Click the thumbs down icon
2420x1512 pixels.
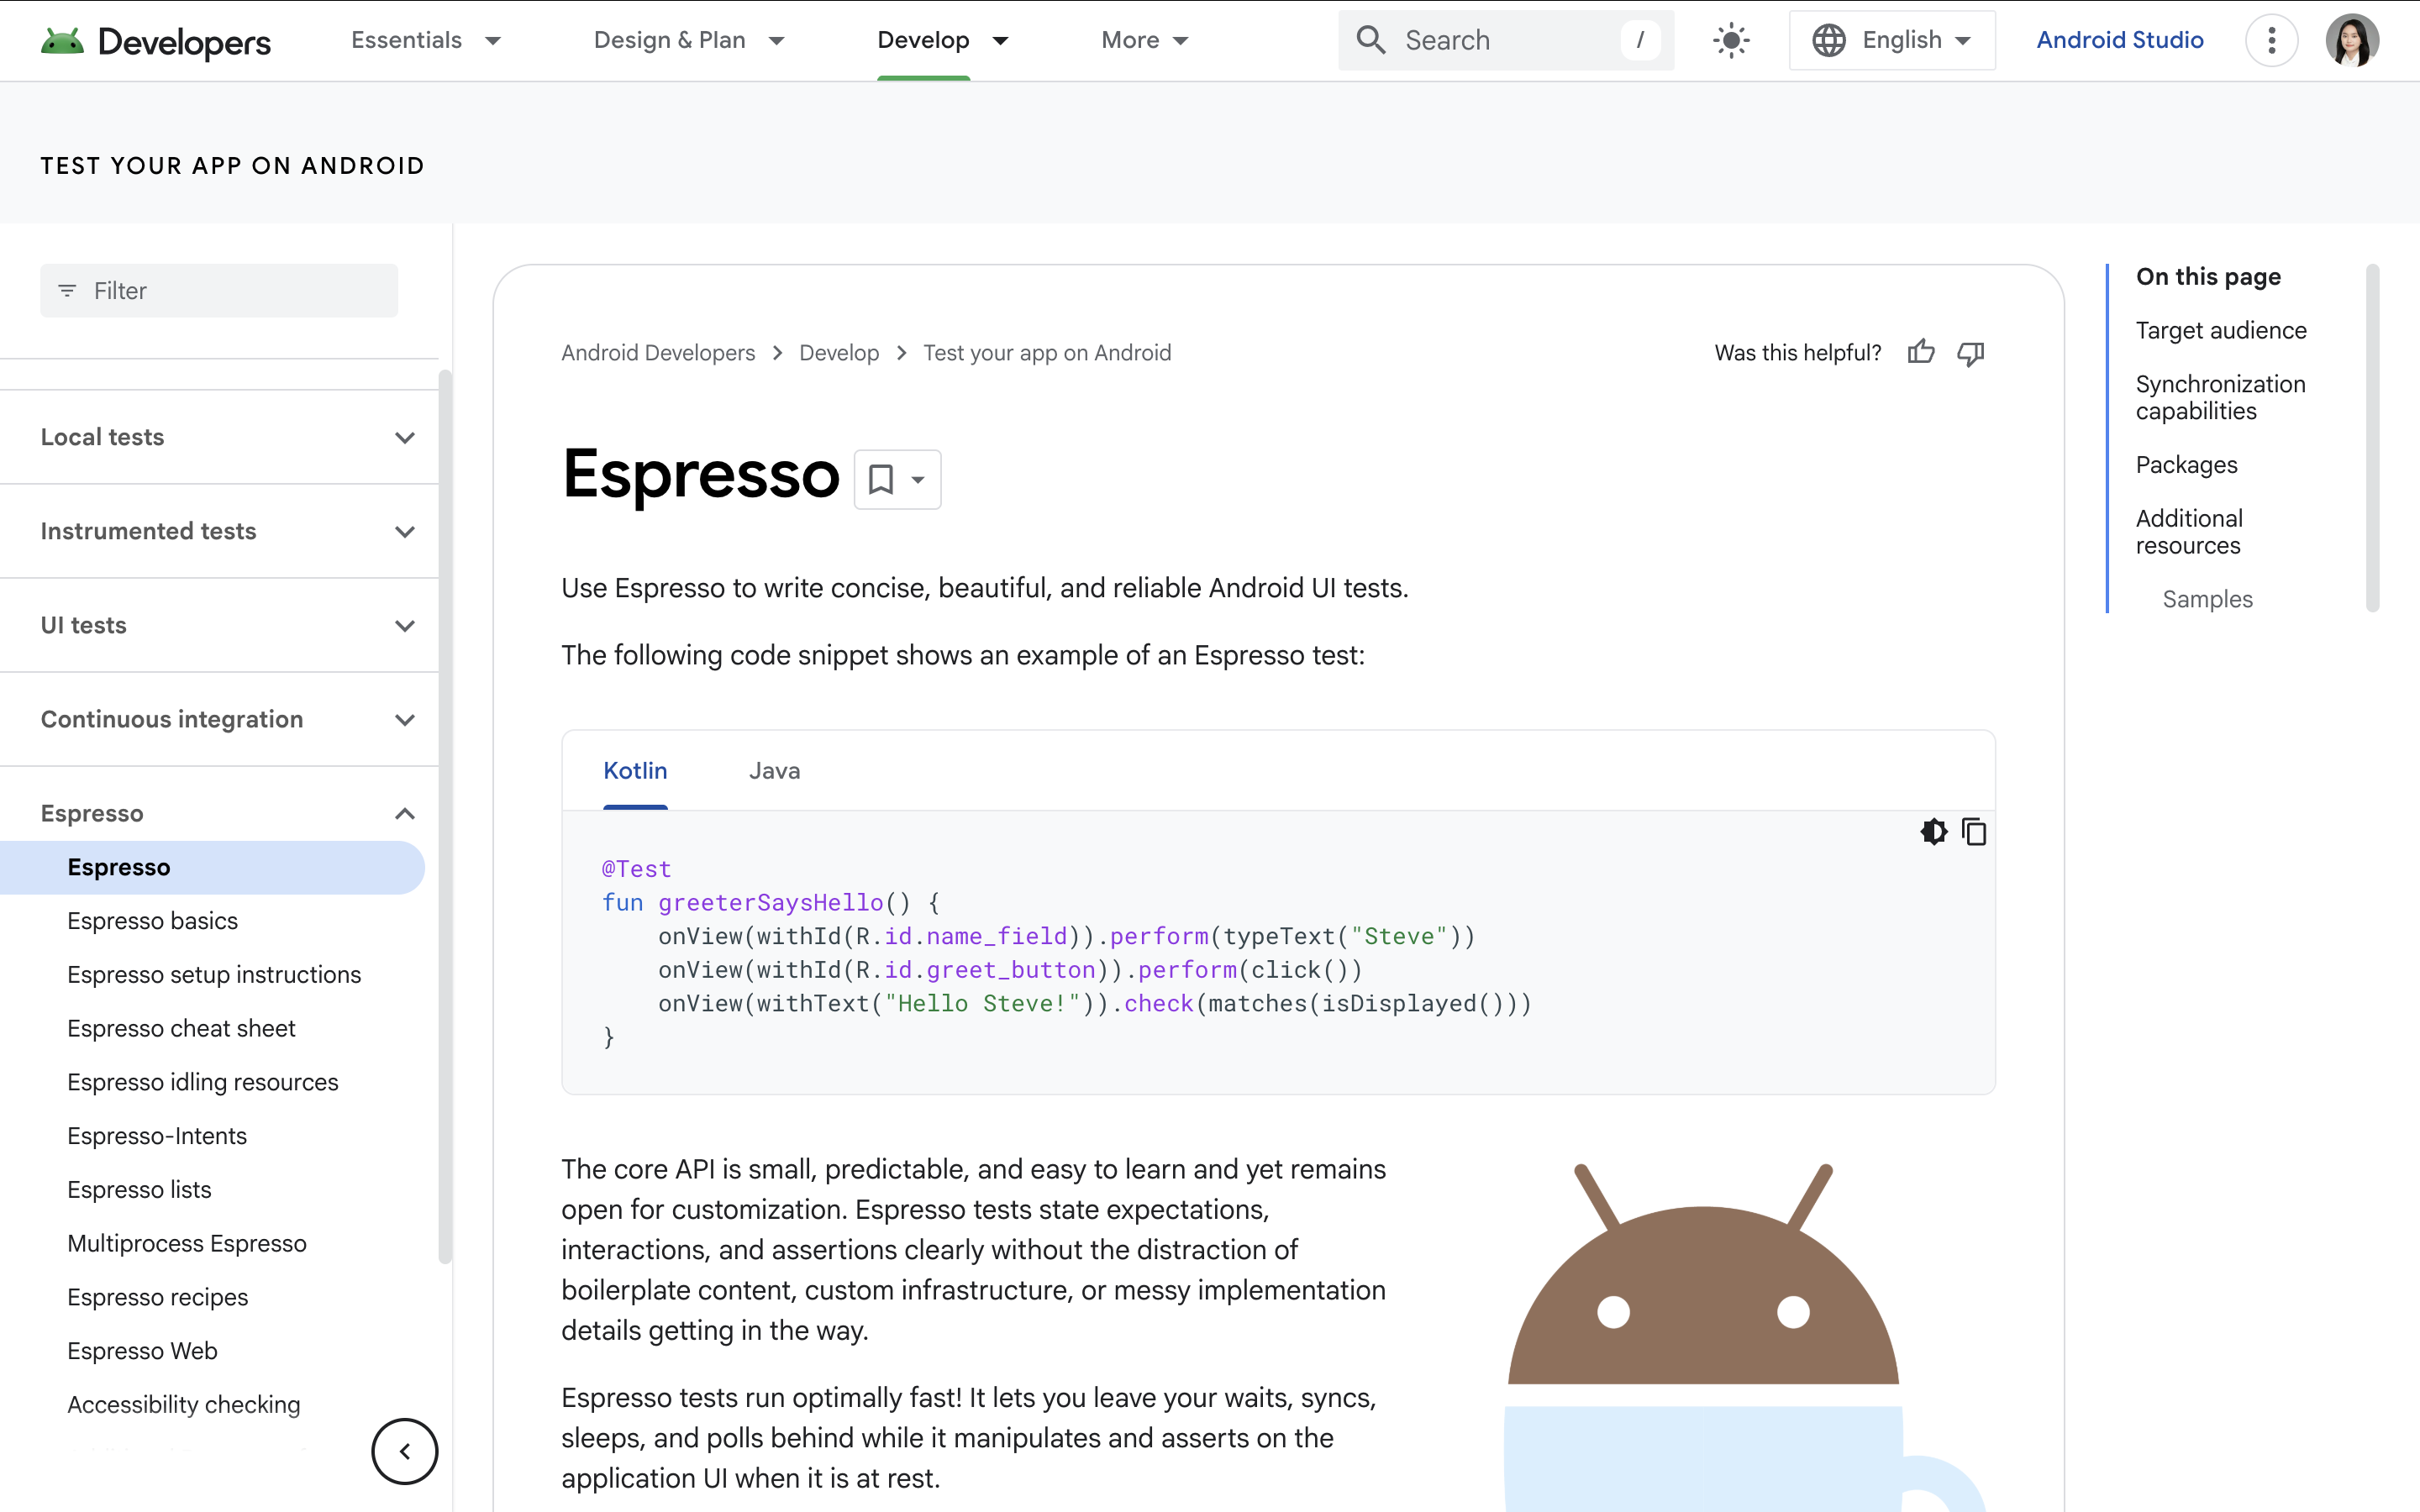click(x=1970, y=352)
